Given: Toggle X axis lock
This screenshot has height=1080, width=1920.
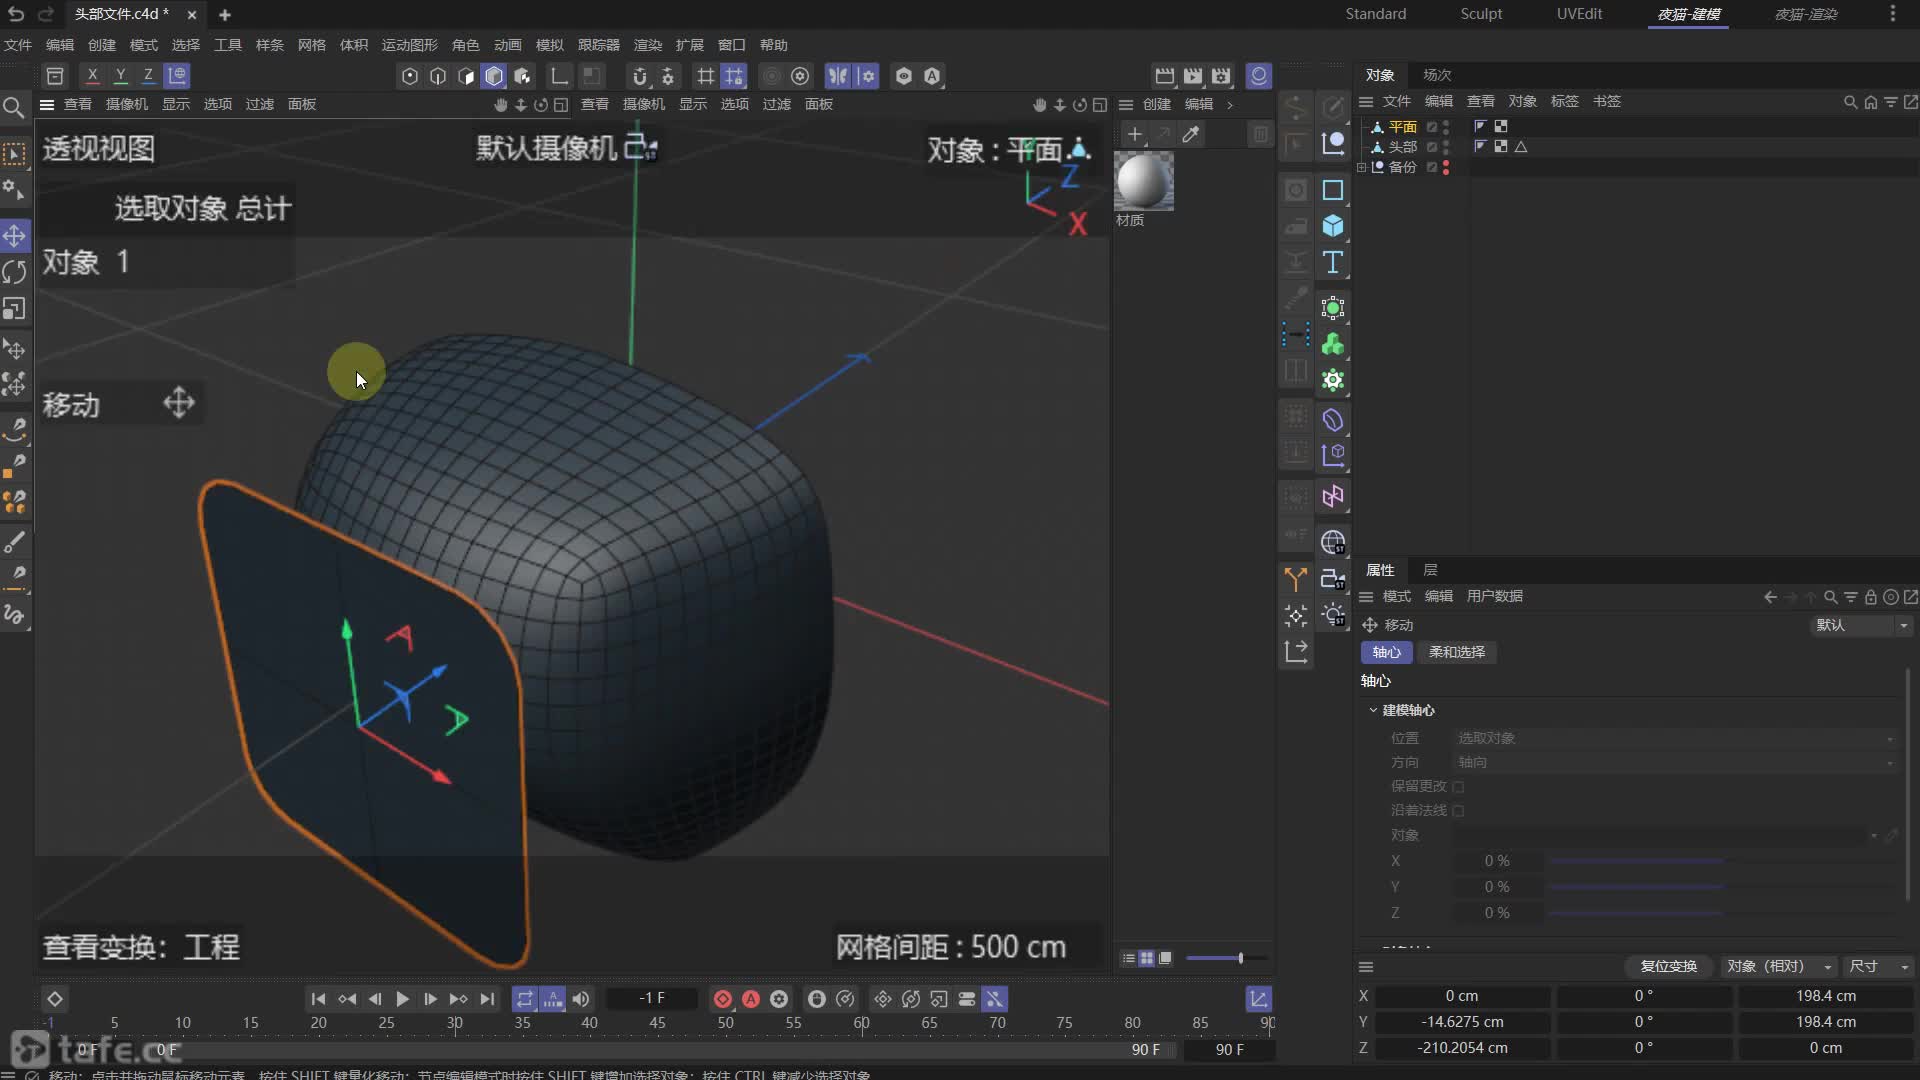Looking at the screenshot, I should pyautogui.click(x=92, y=75).
